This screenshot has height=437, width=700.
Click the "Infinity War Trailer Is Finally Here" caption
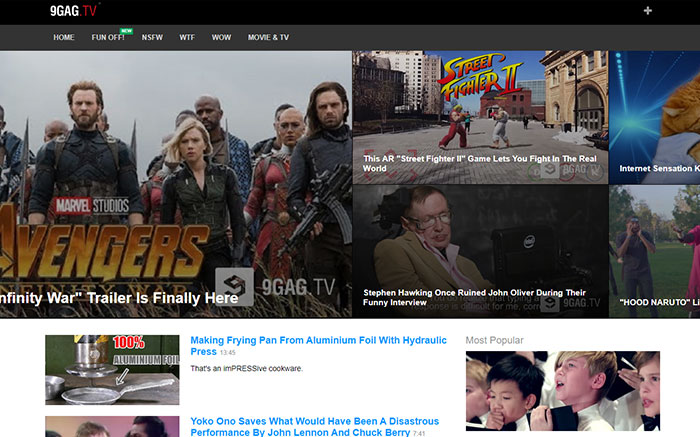pyautogui.click(x=119, y=298)
